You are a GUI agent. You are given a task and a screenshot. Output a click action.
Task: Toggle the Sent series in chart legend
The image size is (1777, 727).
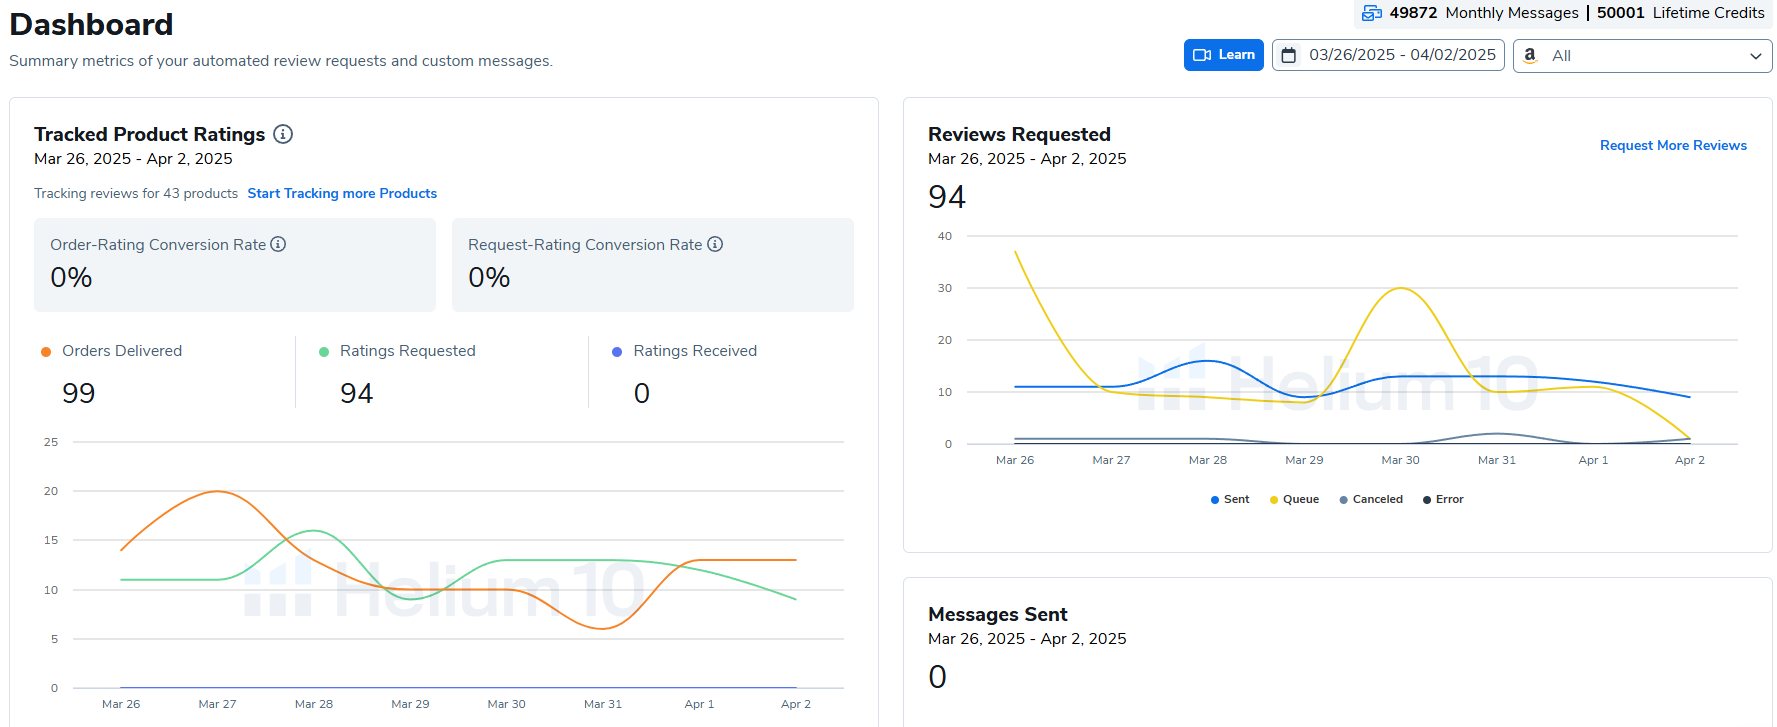click(x=1230, y=499)
